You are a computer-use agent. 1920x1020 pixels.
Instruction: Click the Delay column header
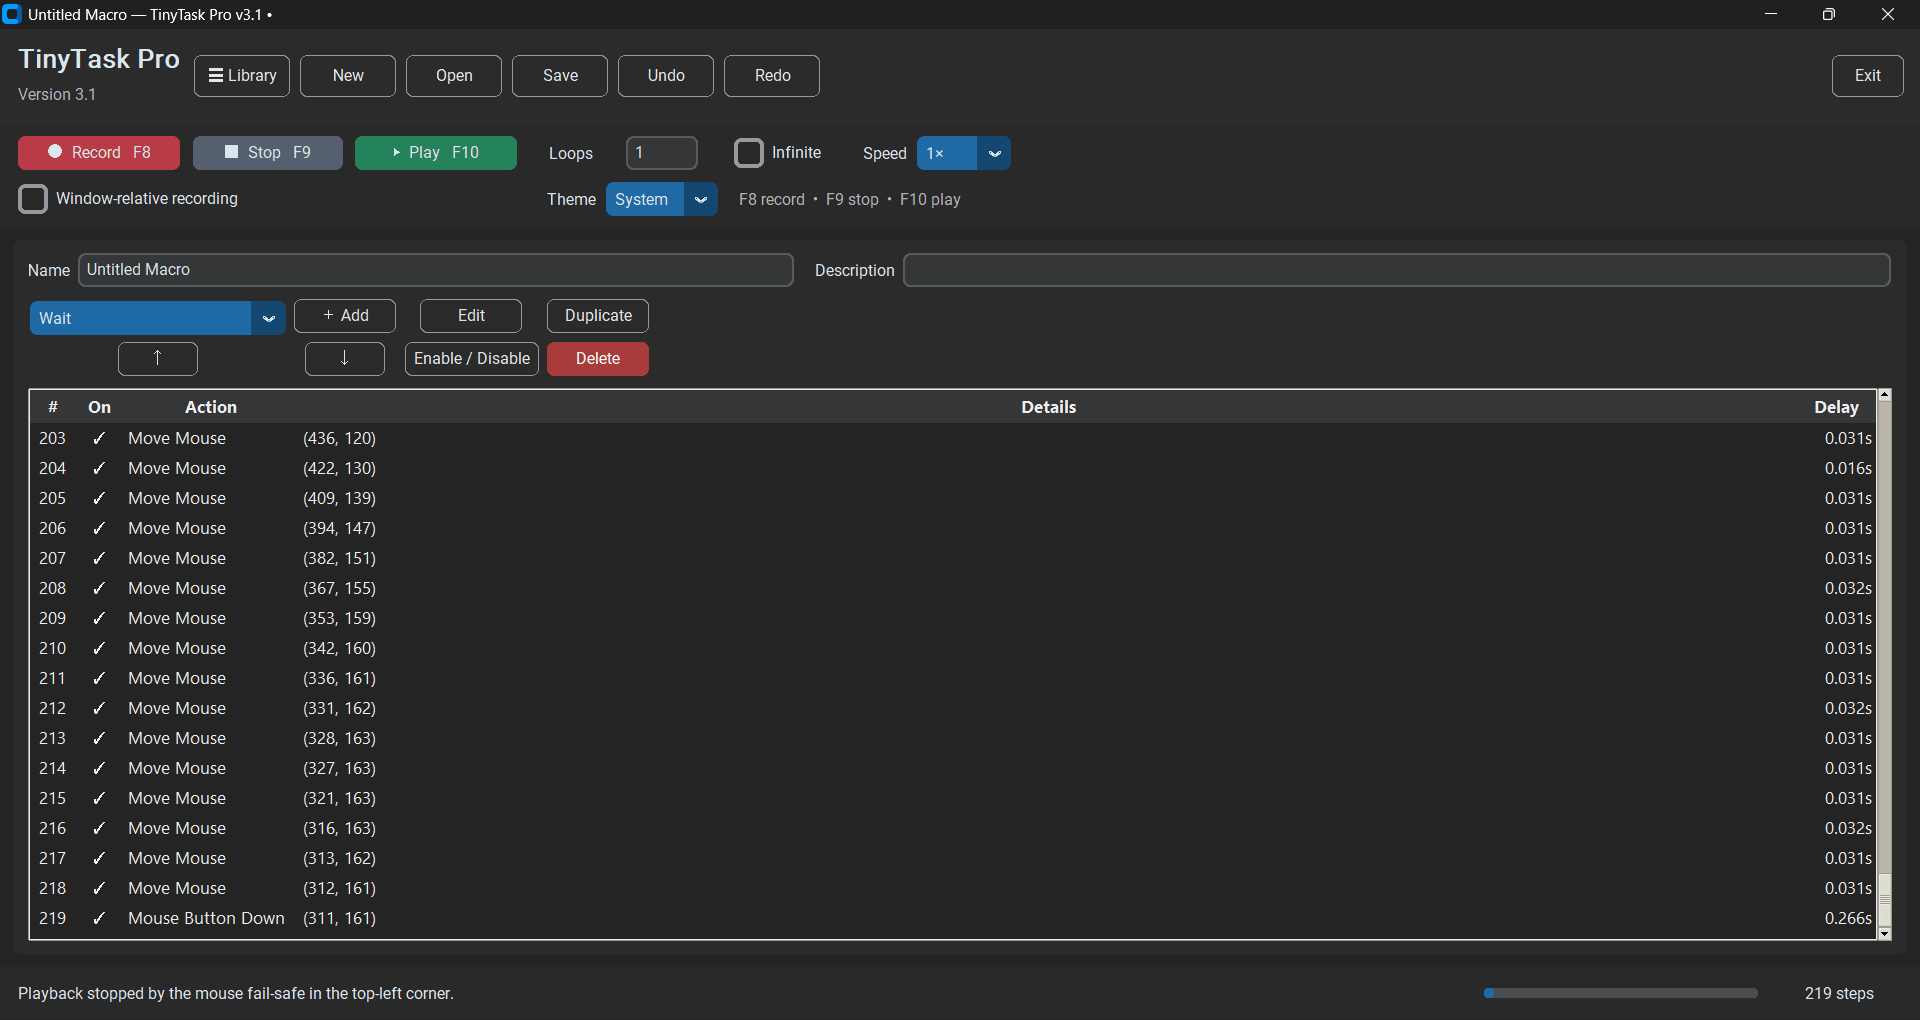(1836, 407)
